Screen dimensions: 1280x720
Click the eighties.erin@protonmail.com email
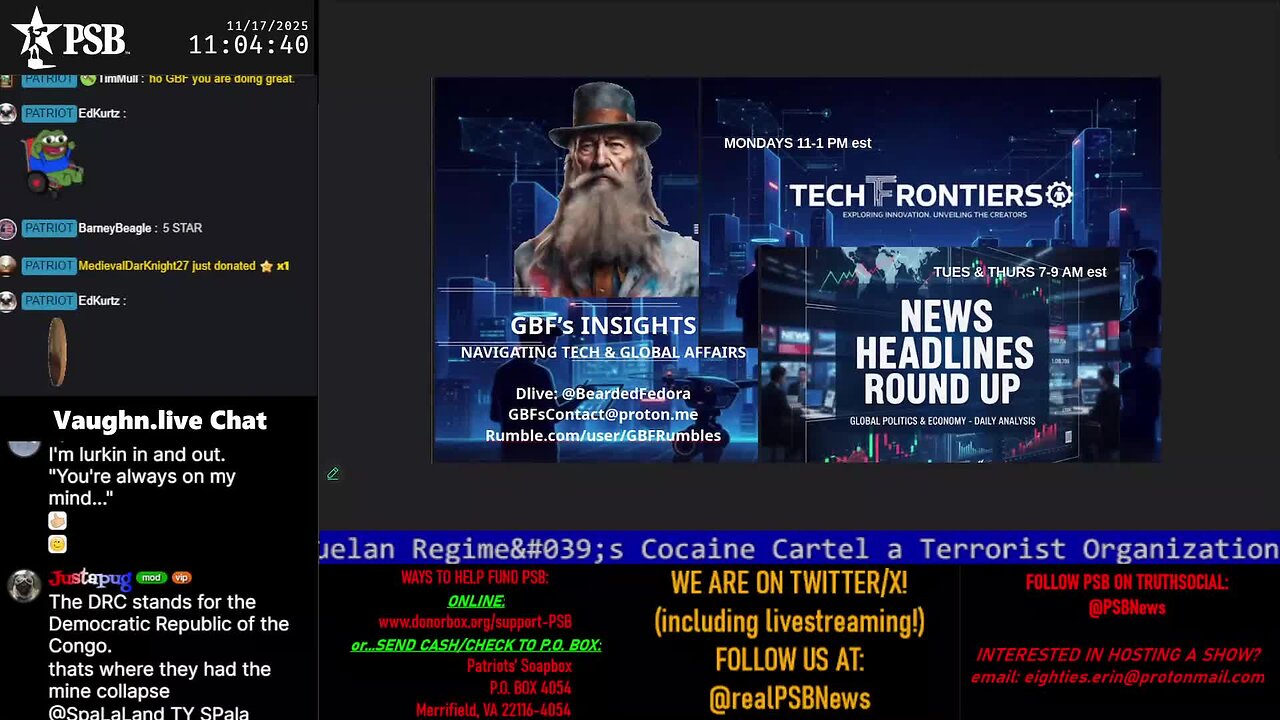point(1117,677)
